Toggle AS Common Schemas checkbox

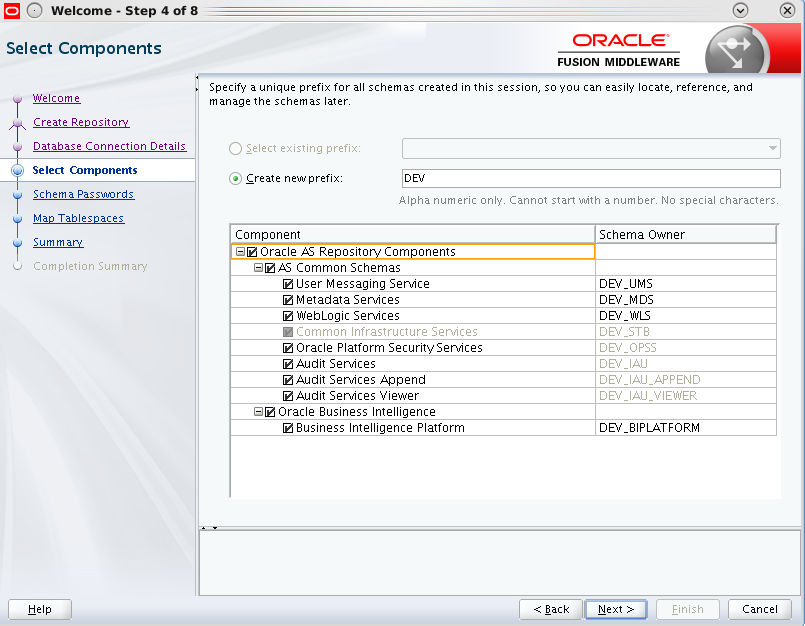270,268
